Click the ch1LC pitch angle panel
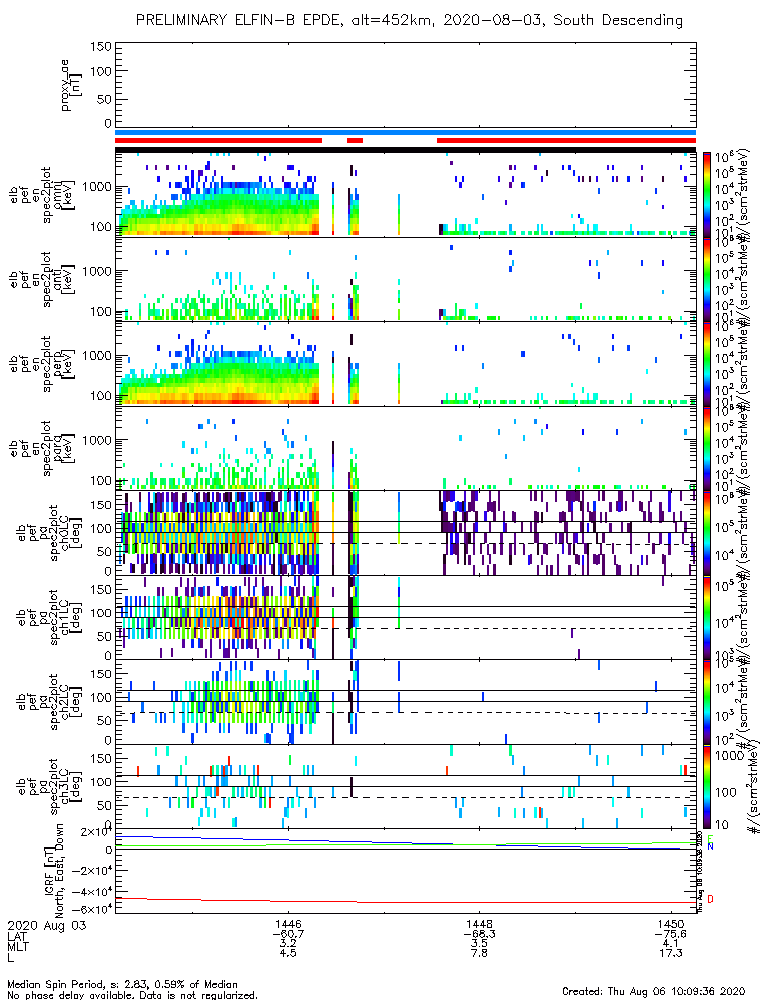The width and height of the screenshot is (775, 1000). point(405,617)
